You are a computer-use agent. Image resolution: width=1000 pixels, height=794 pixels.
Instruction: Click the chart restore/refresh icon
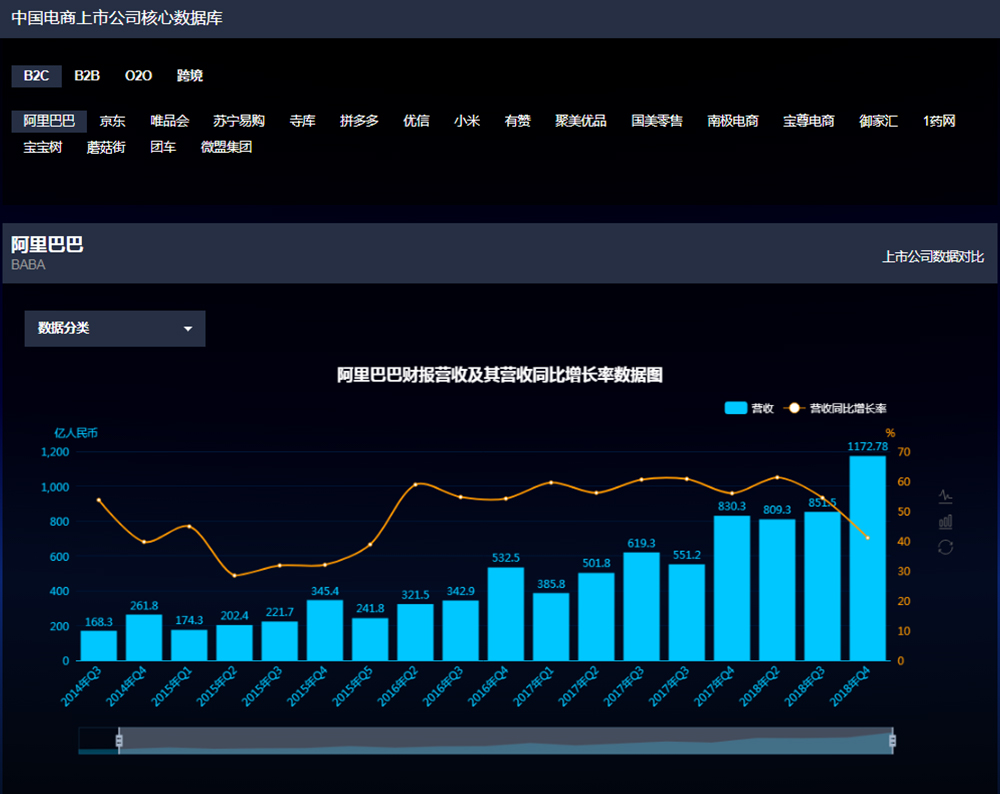(x=945, y=547)
